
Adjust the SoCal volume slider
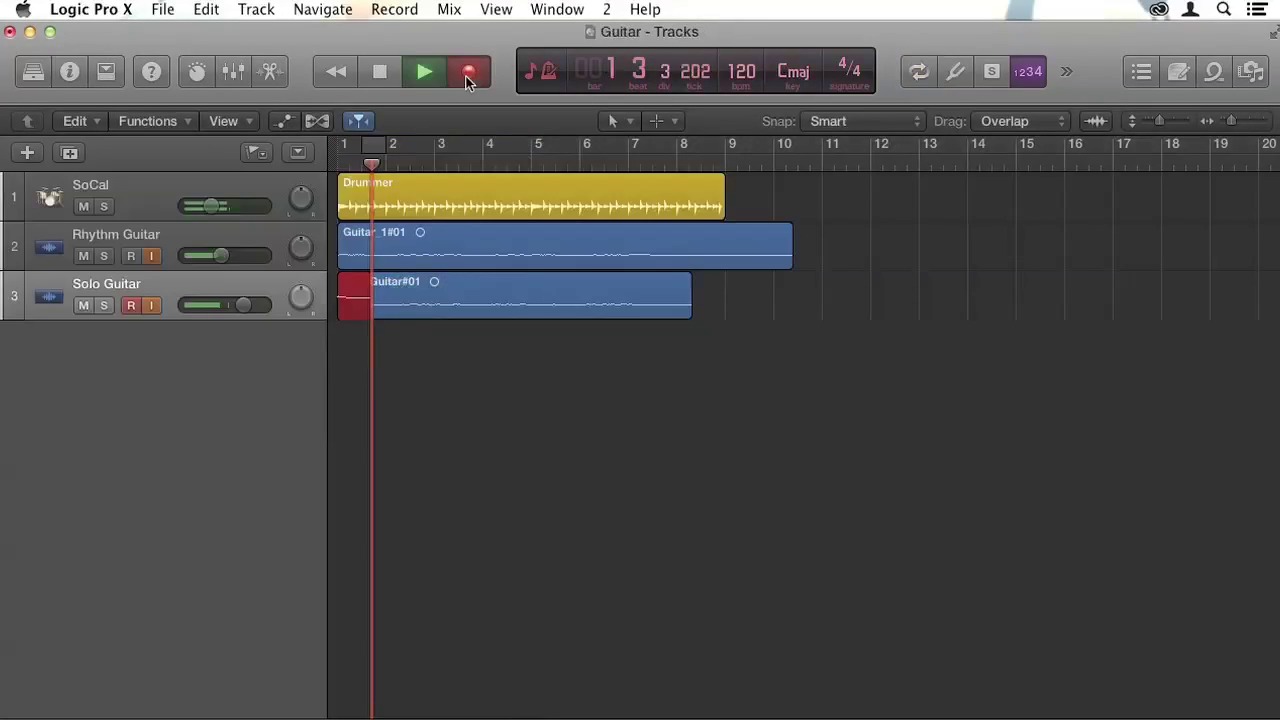pos(224,207)
